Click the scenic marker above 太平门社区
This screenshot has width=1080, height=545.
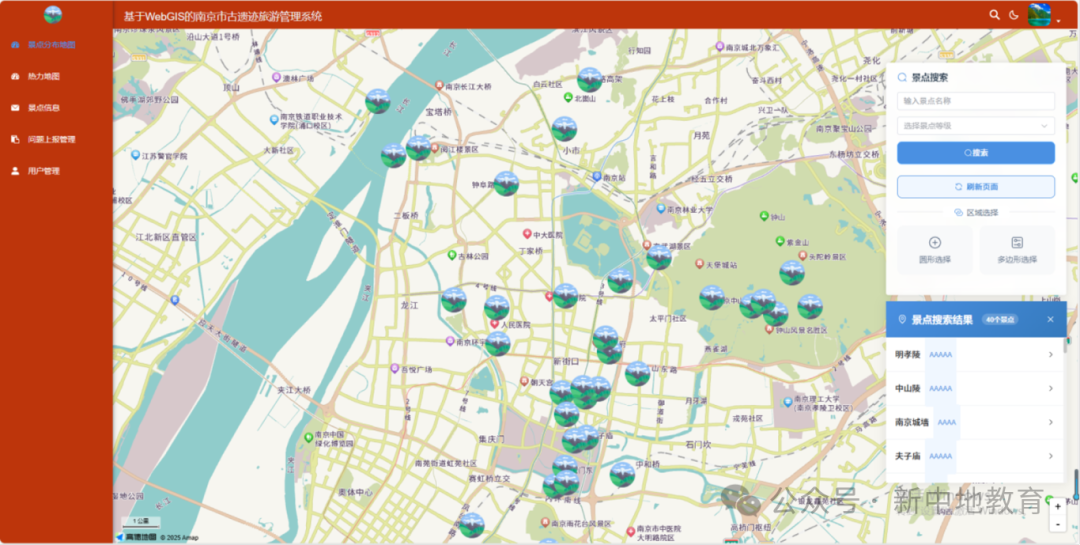click(x=659, y=258)
